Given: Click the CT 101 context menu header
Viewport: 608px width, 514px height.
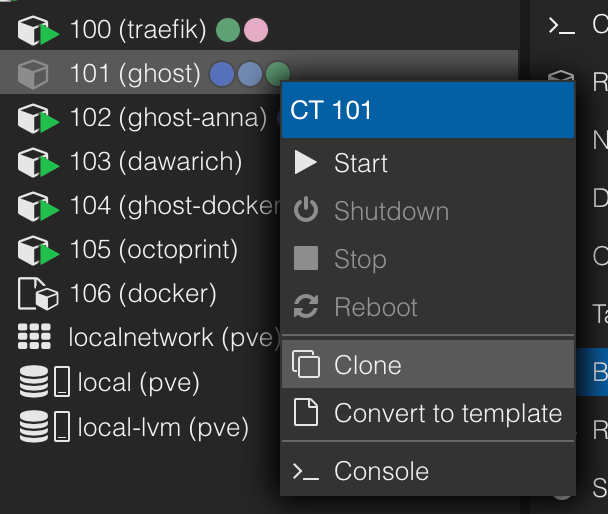Looking at the screenshot, I should [427, 110].
